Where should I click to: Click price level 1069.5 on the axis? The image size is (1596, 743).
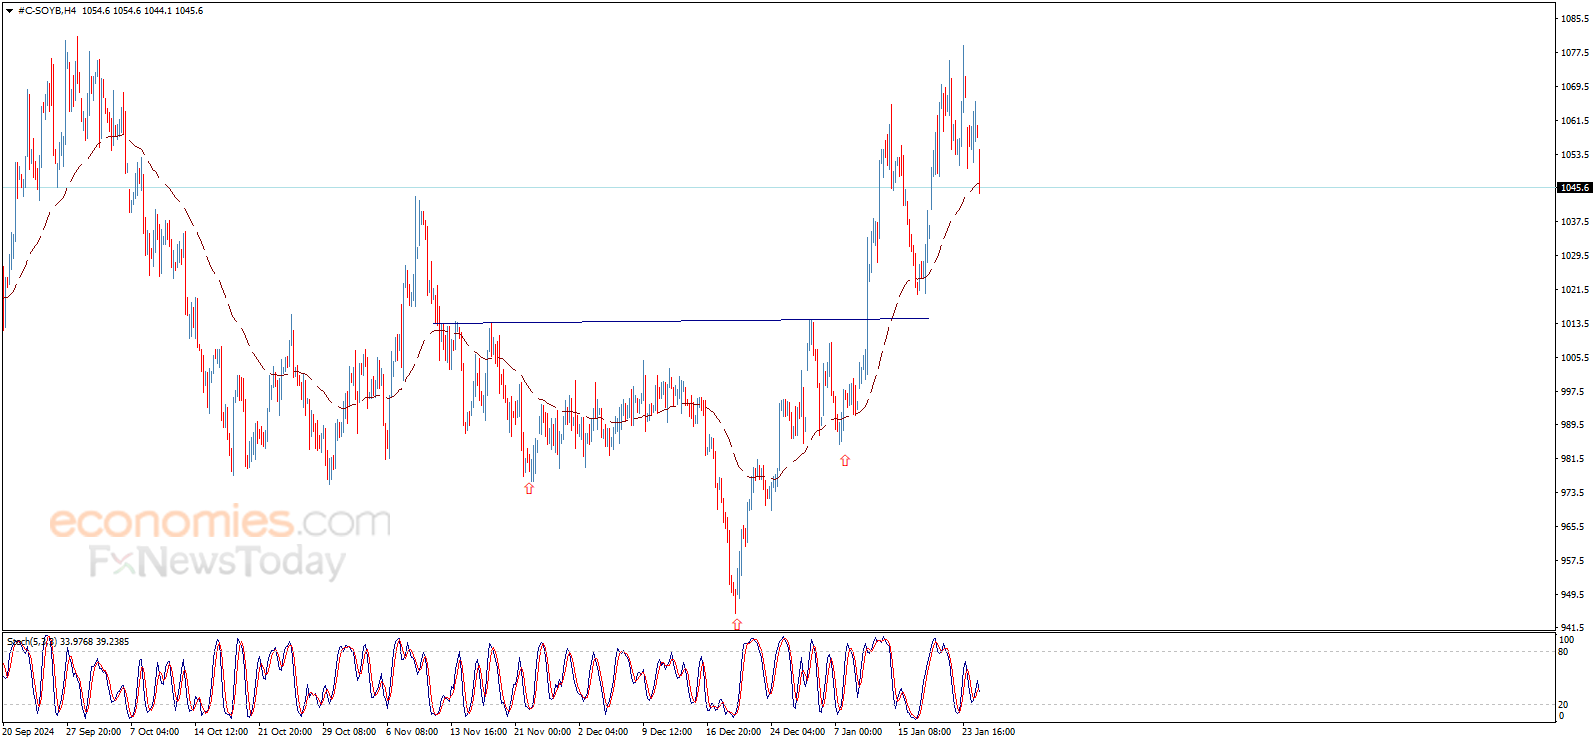1575,87
